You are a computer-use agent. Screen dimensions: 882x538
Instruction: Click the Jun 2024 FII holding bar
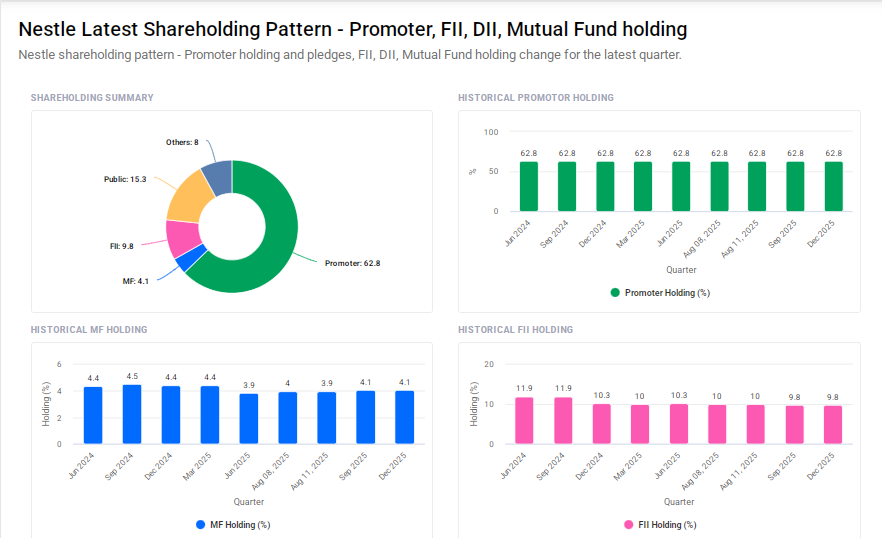(524, 420)
